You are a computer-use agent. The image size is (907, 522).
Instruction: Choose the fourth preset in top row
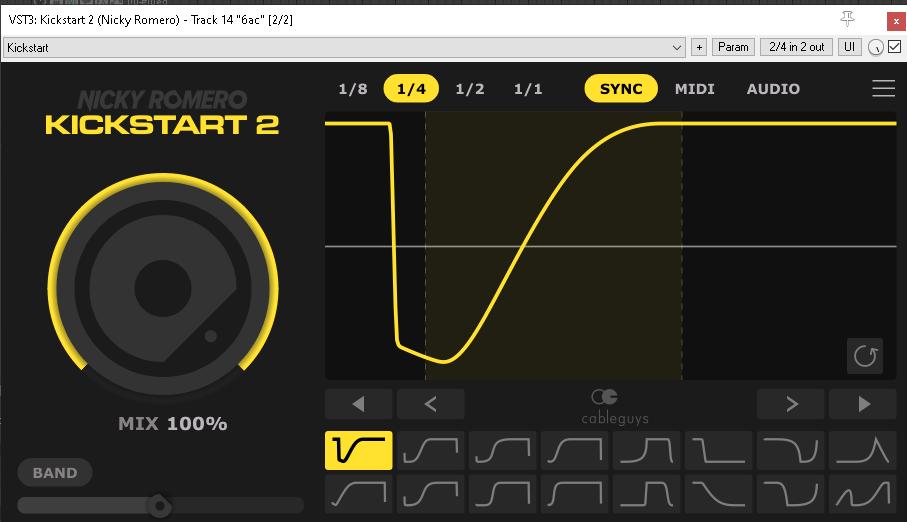click(574, 450)
